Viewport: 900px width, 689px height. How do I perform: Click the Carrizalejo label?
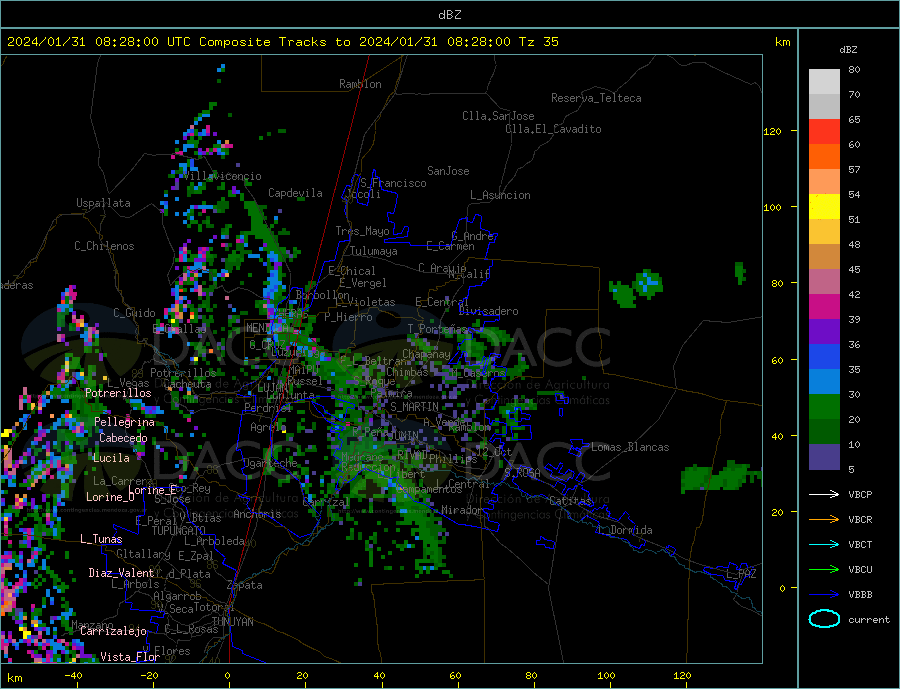tap(113, 632)
